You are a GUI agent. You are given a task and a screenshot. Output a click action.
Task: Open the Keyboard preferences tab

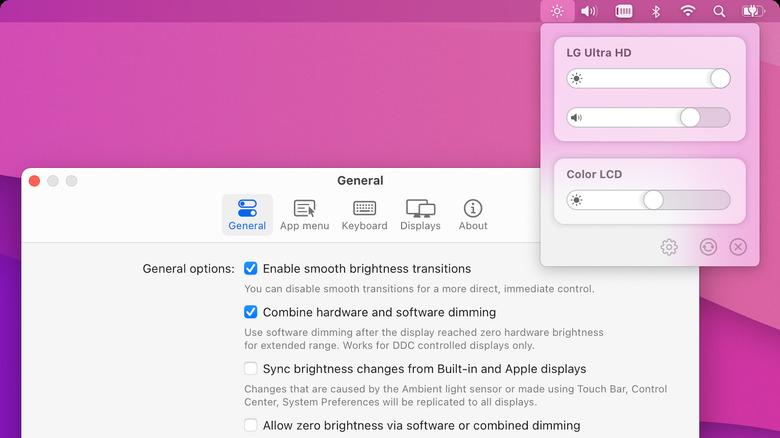(x=364, y=215)
